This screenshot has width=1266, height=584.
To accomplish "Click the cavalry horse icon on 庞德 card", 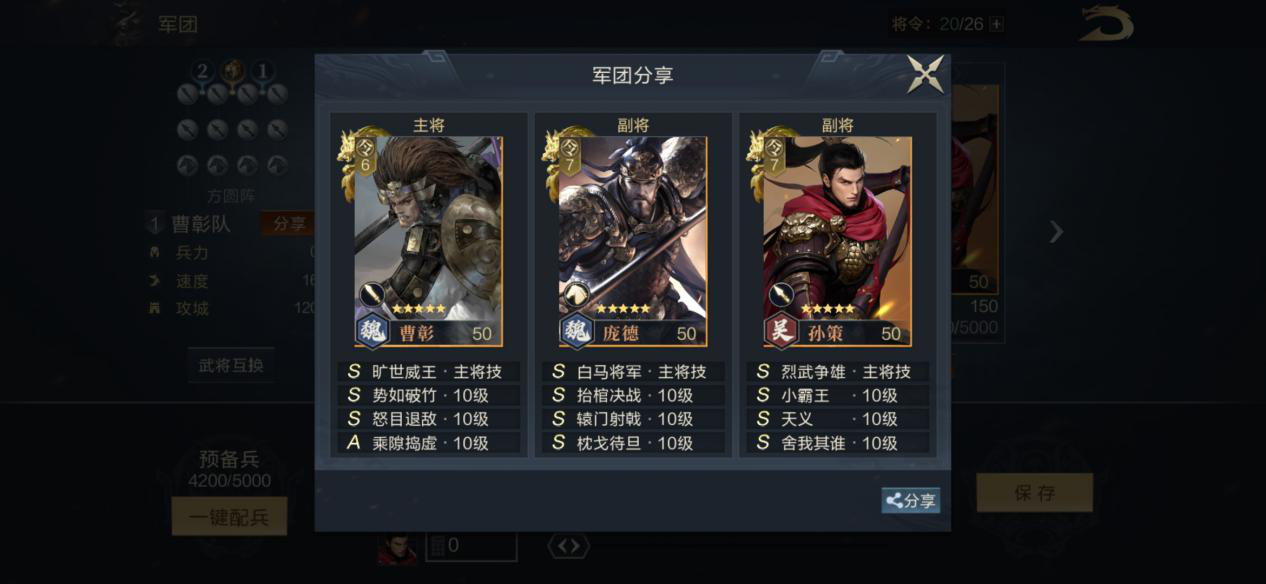I will pos(574,295).
